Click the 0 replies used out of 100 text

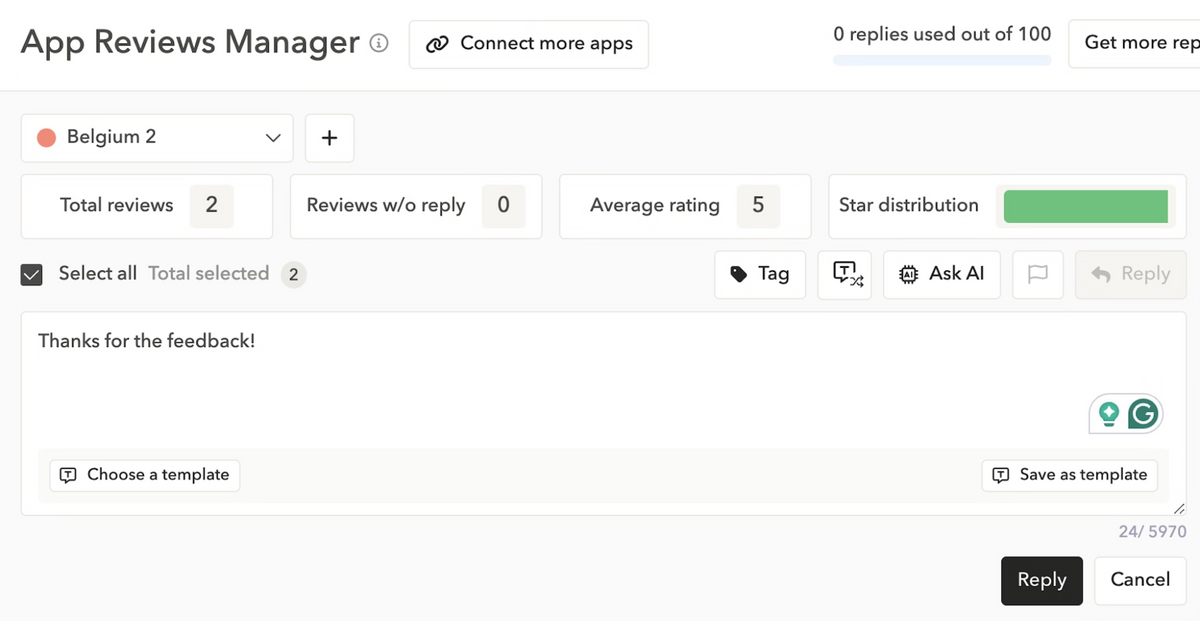pos(942,34)
